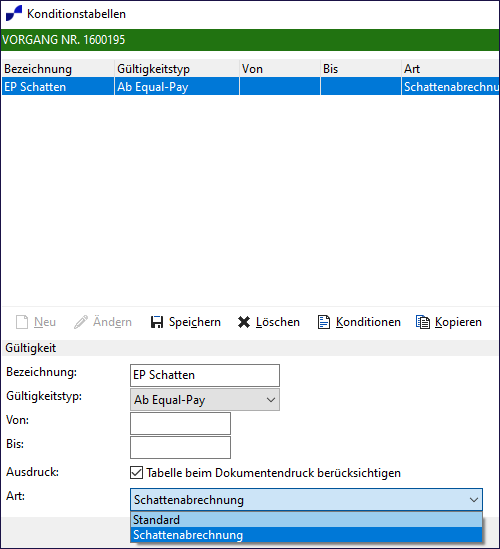Click the Konditionstabellen app logo icon
Screen dimensions: 500x549
(x=14, y=13)
